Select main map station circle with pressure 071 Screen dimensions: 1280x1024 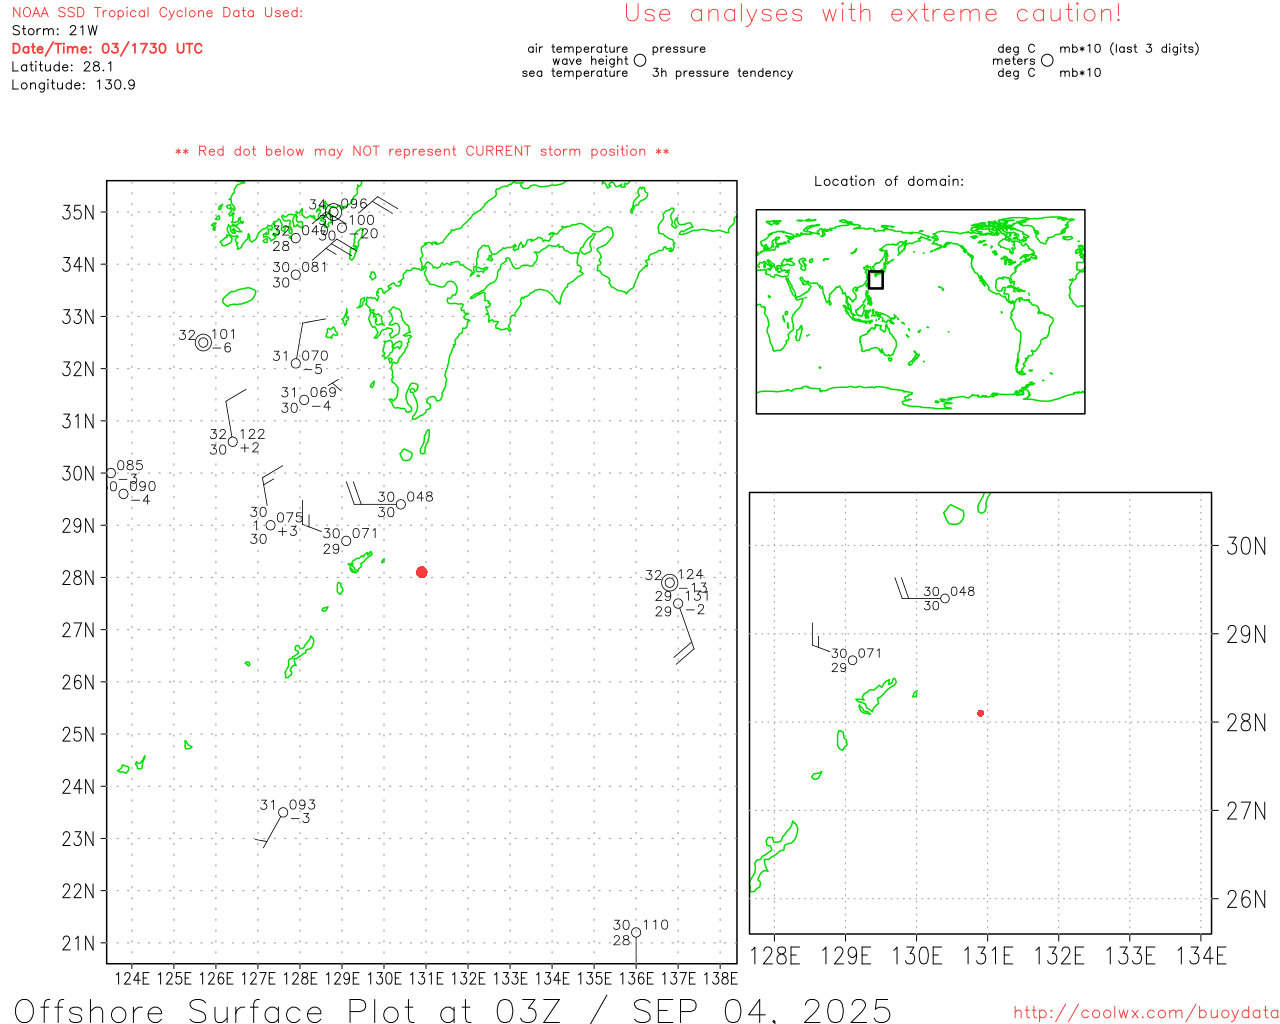[346, 541]
